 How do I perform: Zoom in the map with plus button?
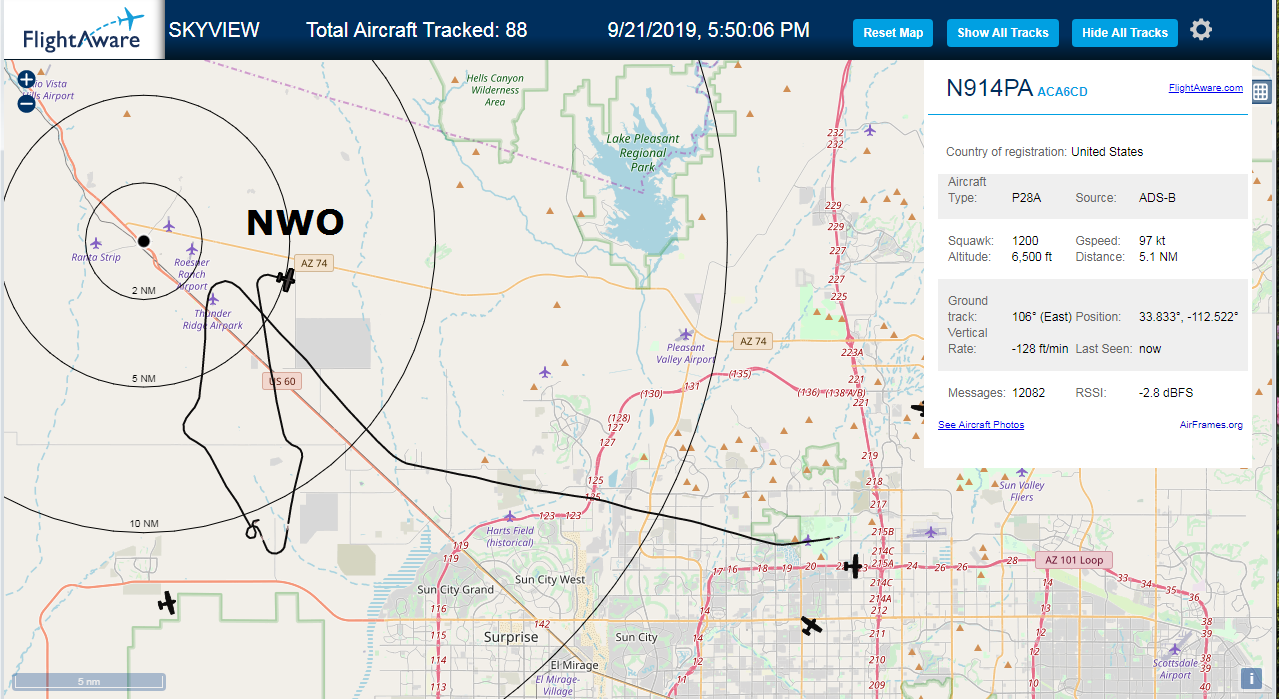(x=26, y=79)
